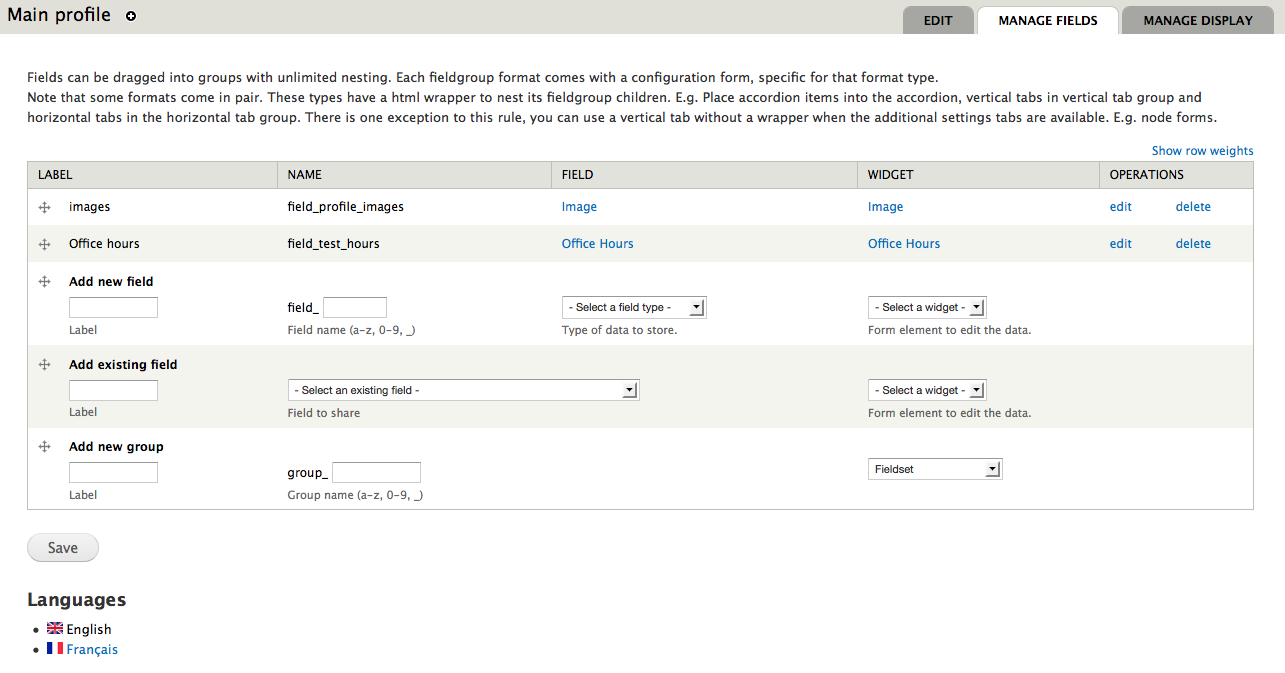1285x673 pixels.
Task: Click the Add new field drag handle
Action: pos(44,282)
